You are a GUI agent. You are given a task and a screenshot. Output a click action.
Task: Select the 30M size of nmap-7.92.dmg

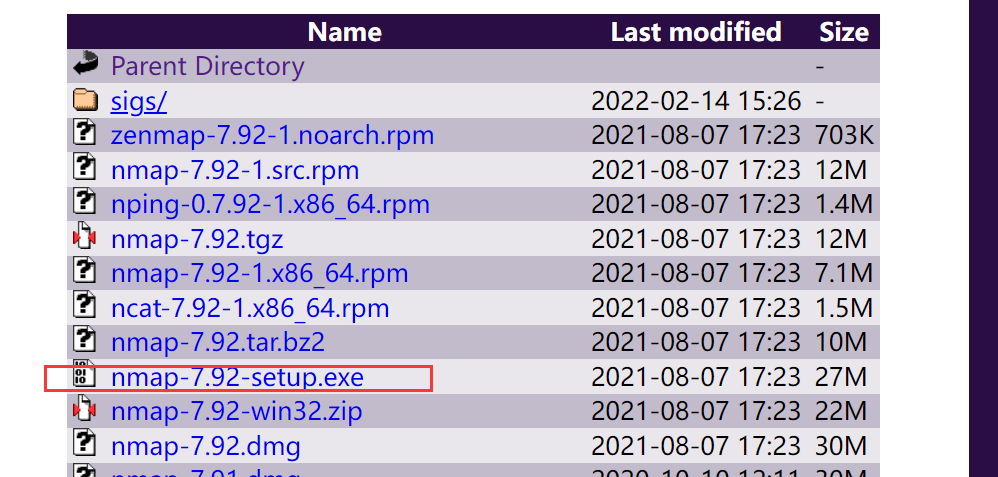[x=841, y=446]
